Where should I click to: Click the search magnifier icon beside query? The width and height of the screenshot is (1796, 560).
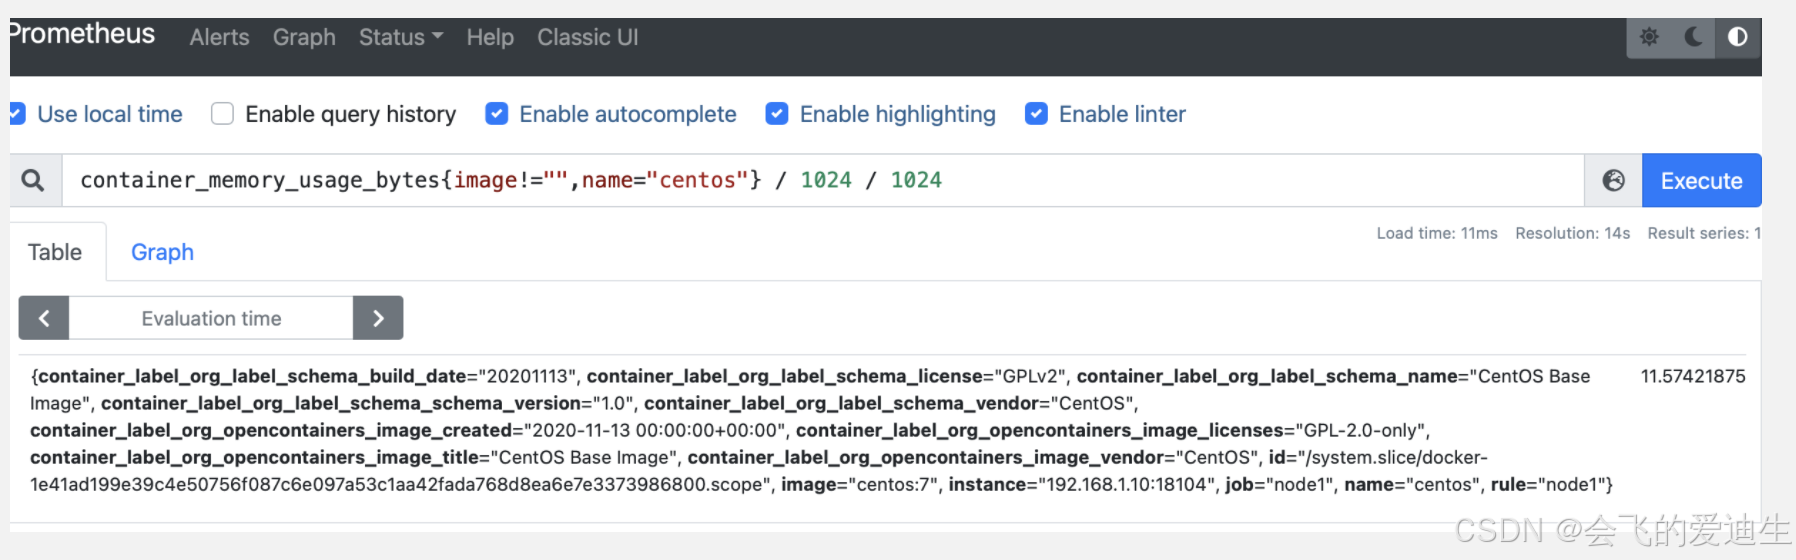(x=33, y=180)
